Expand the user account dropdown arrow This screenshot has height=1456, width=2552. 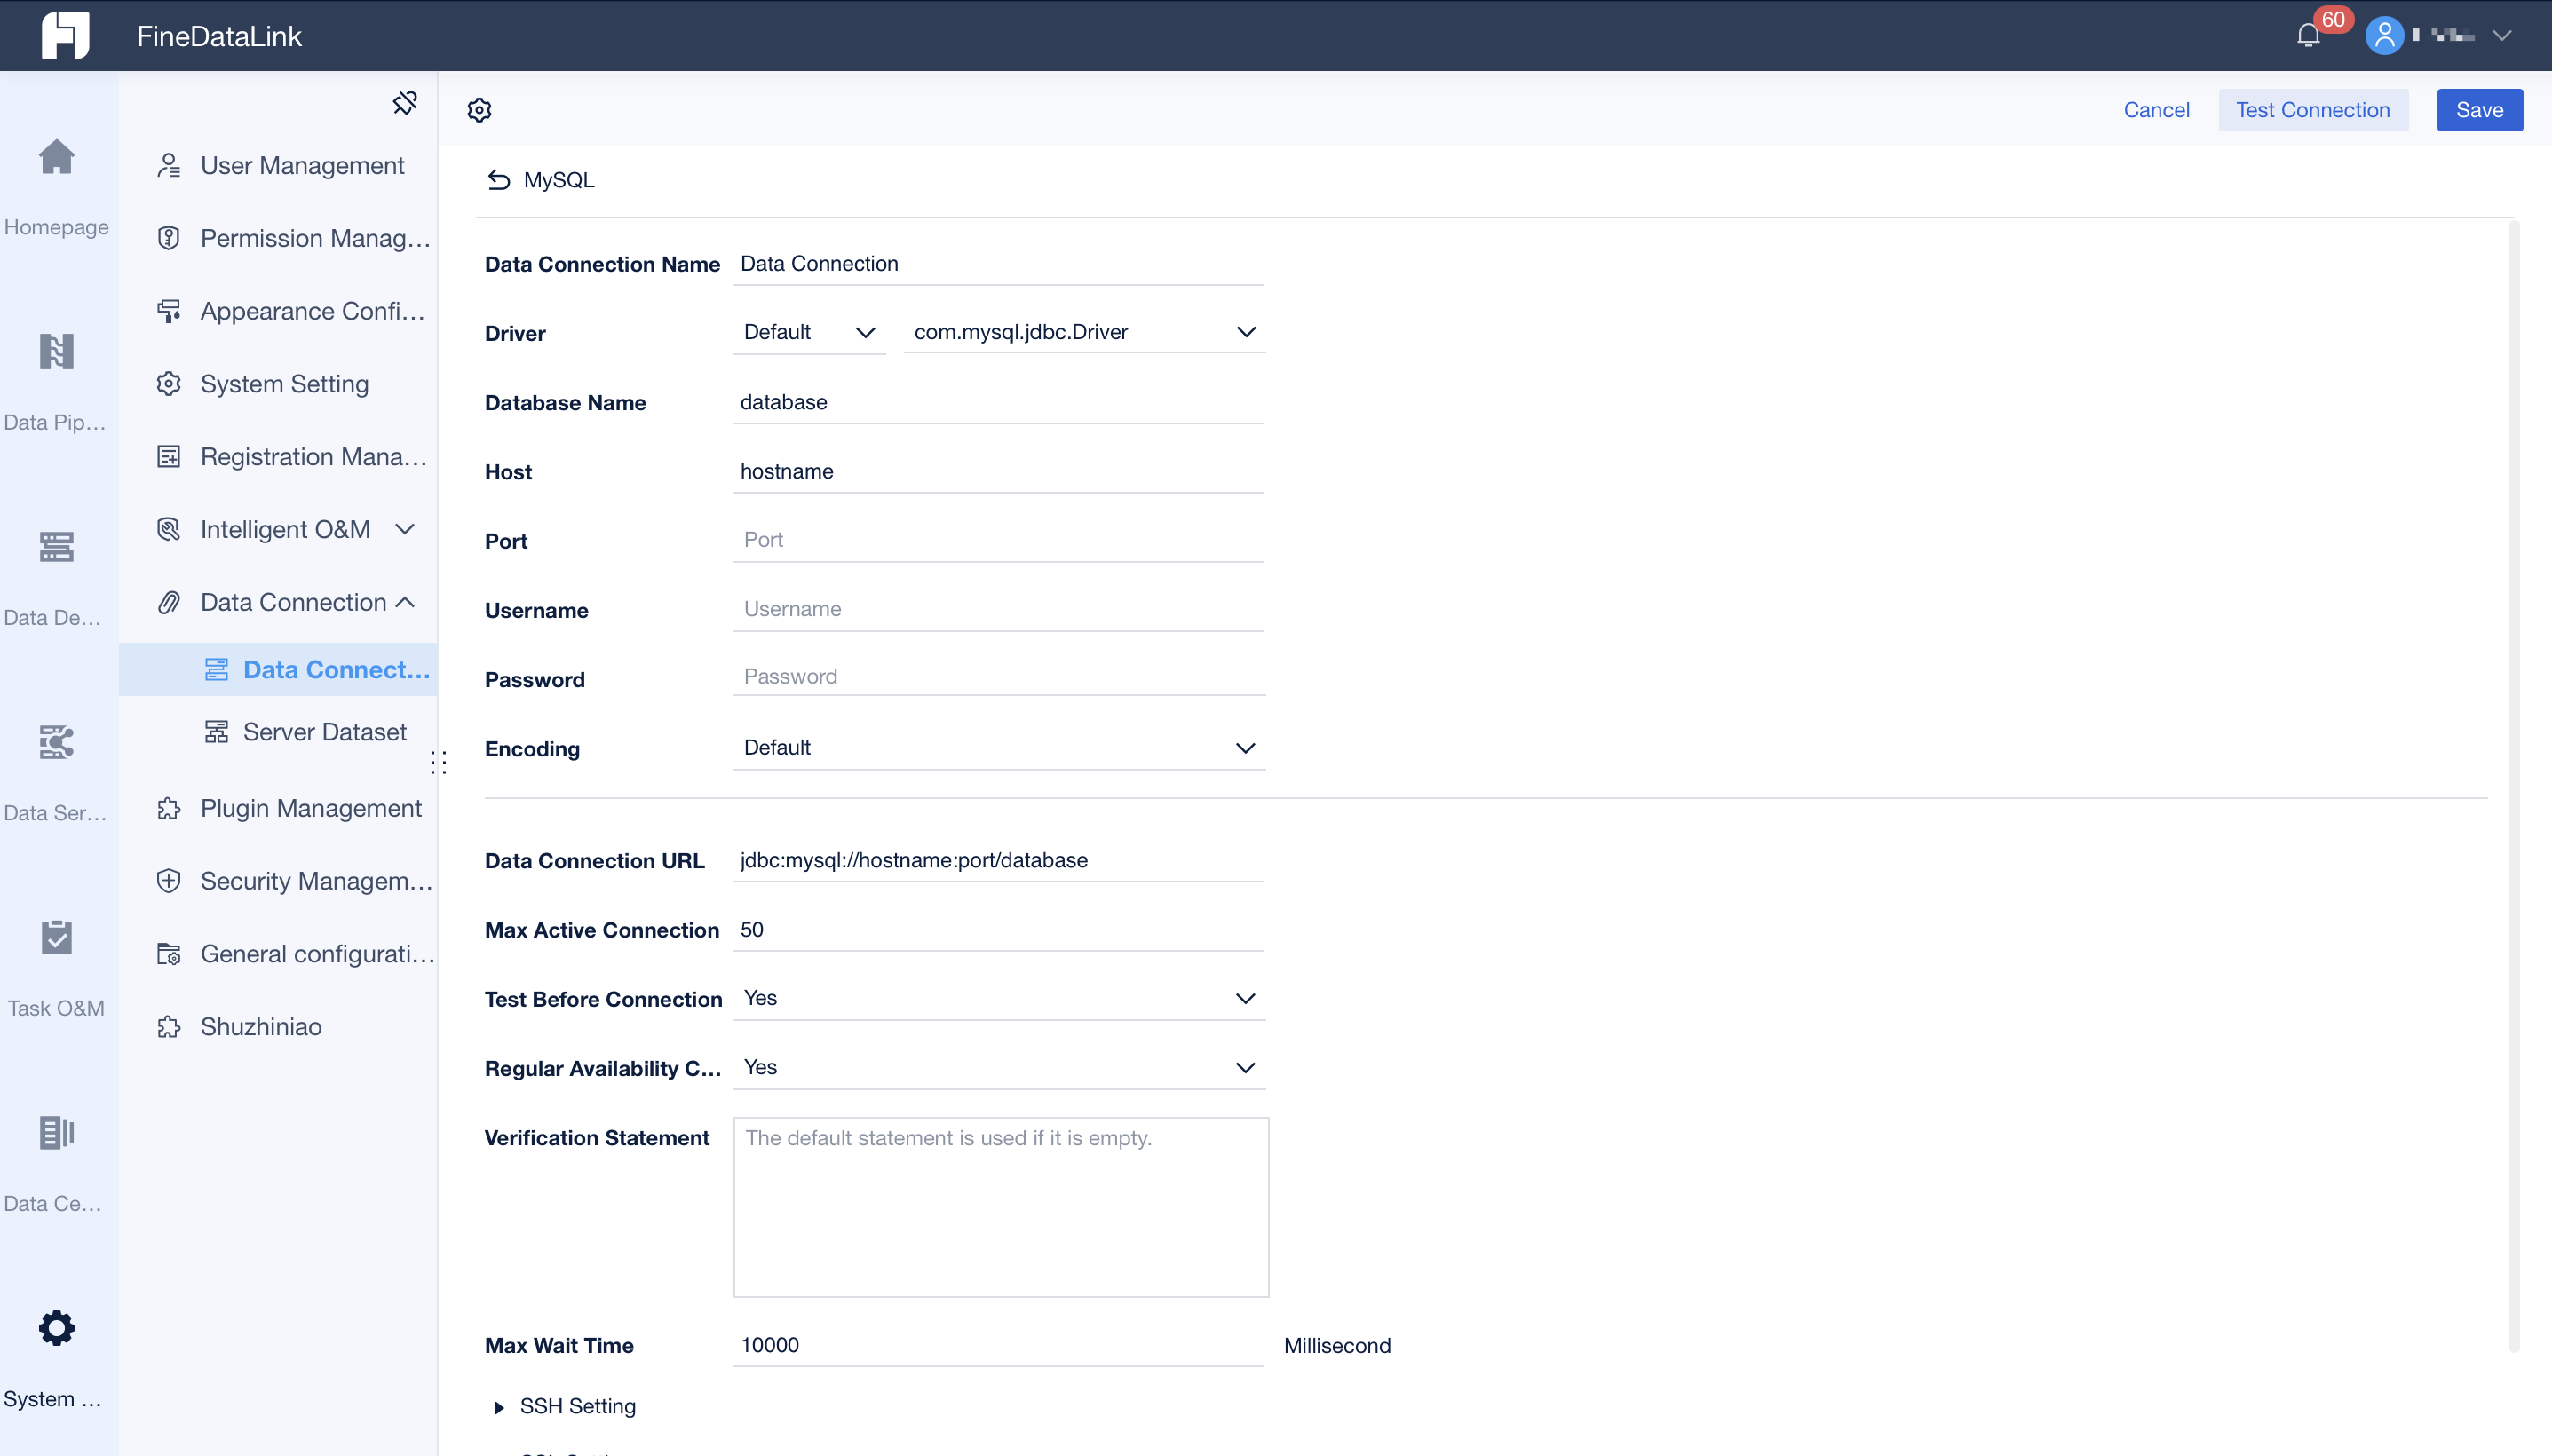coord(2501,36)
